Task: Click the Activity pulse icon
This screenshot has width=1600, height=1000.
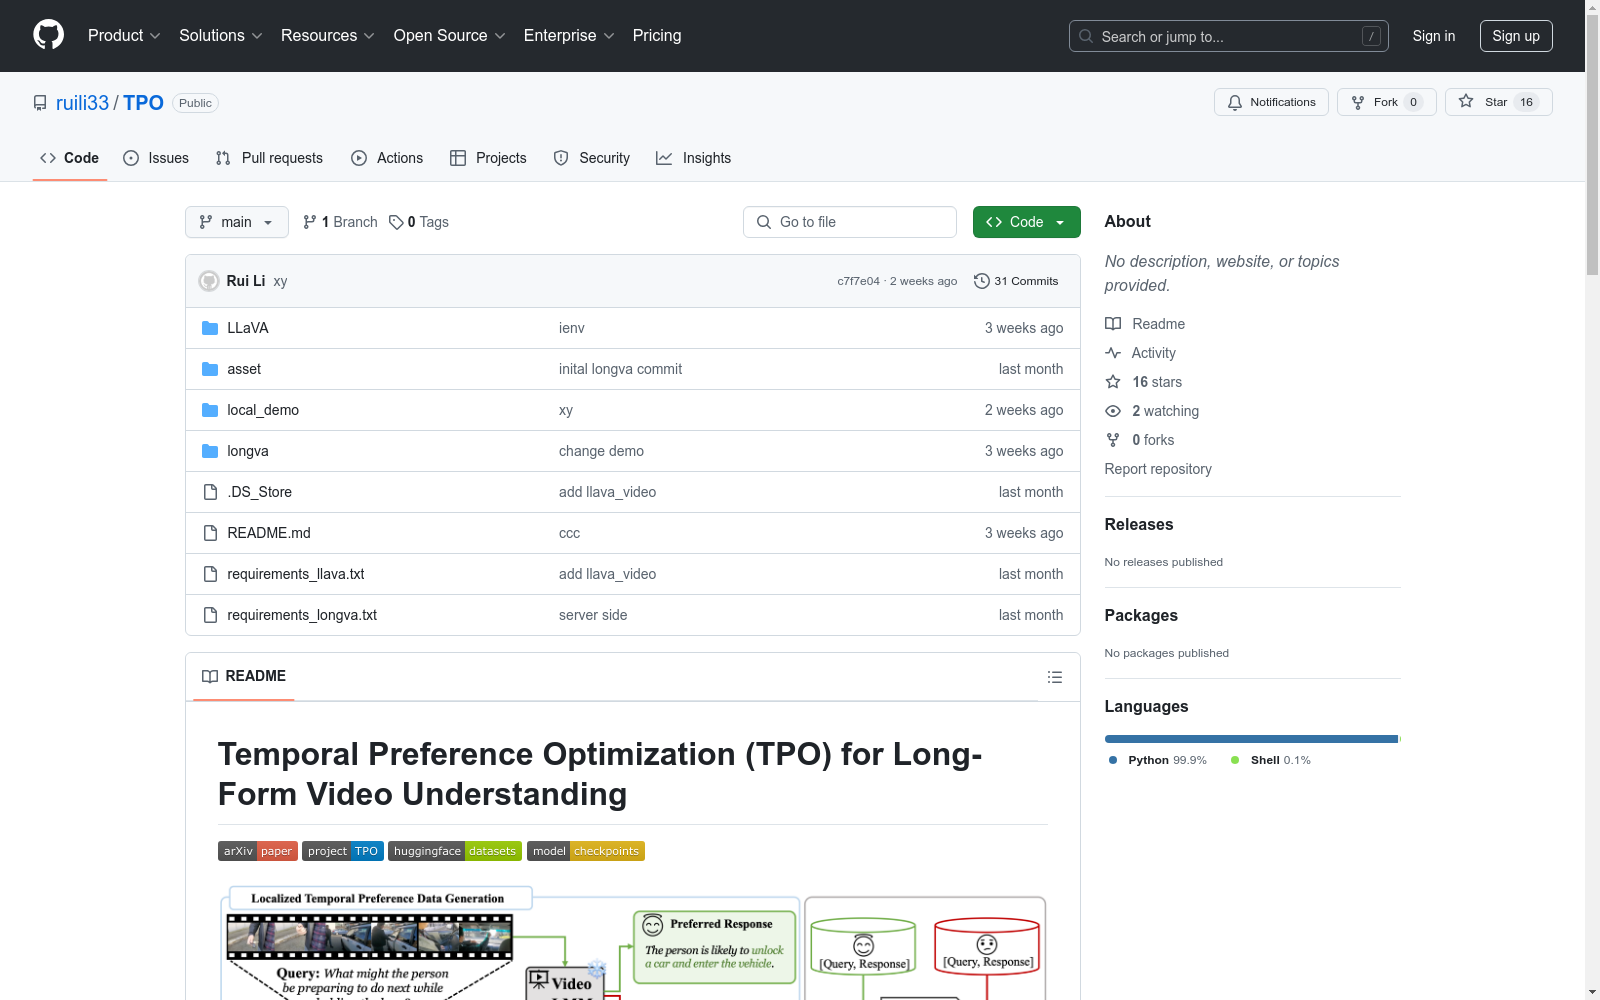Action: tap(1113, 353)
